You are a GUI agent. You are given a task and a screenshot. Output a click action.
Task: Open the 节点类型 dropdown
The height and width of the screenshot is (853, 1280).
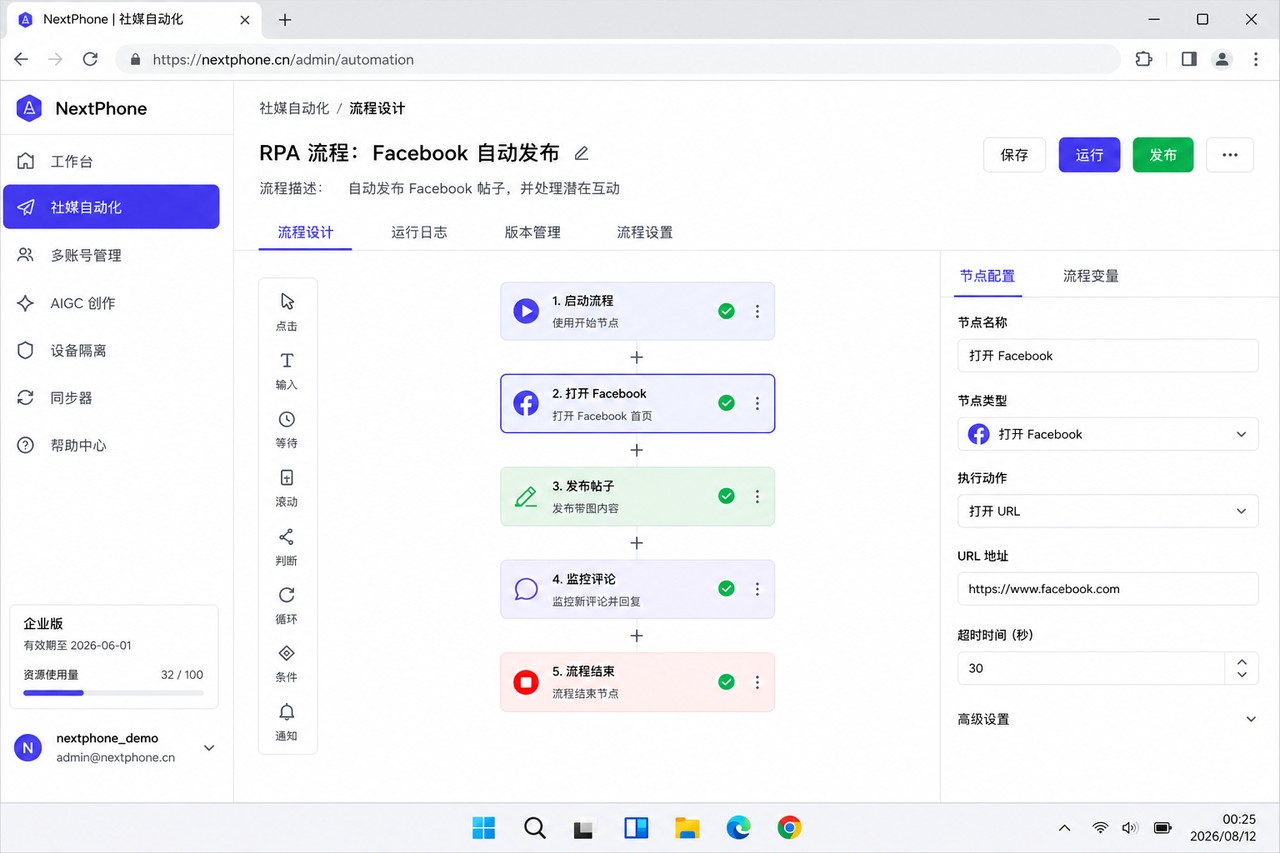coord(1108,434)
